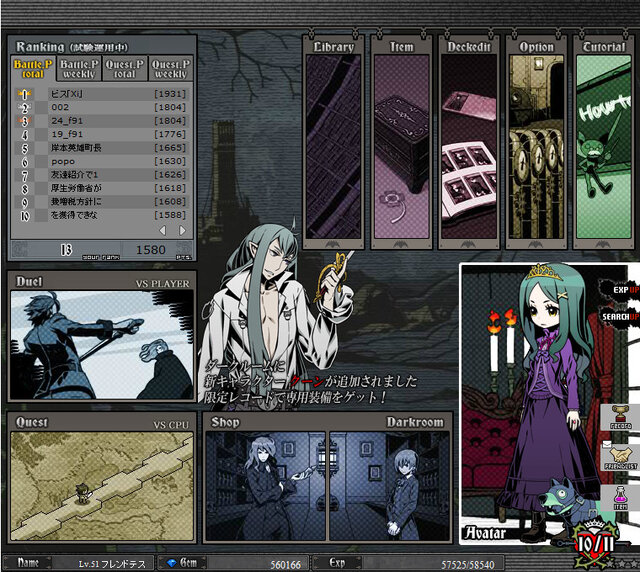Start a Duel VS PLAYER
640x572 pixels.
click(x=102, y=337)
